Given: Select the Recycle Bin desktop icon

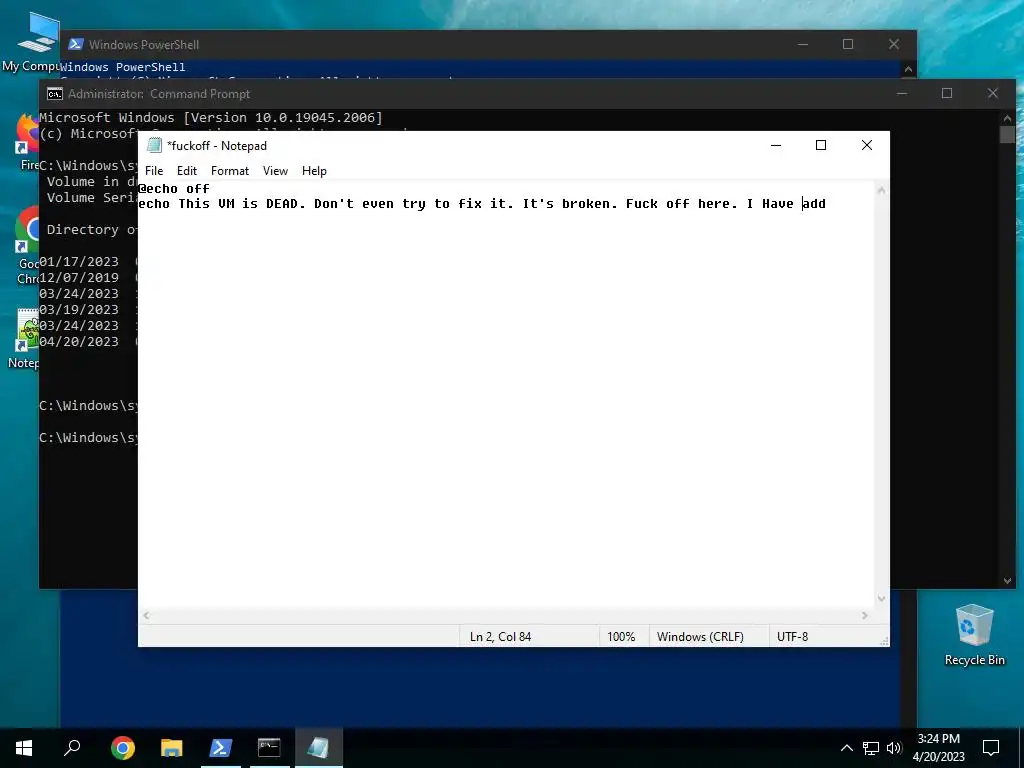Looking at the screenshot, I should [974, 635].
